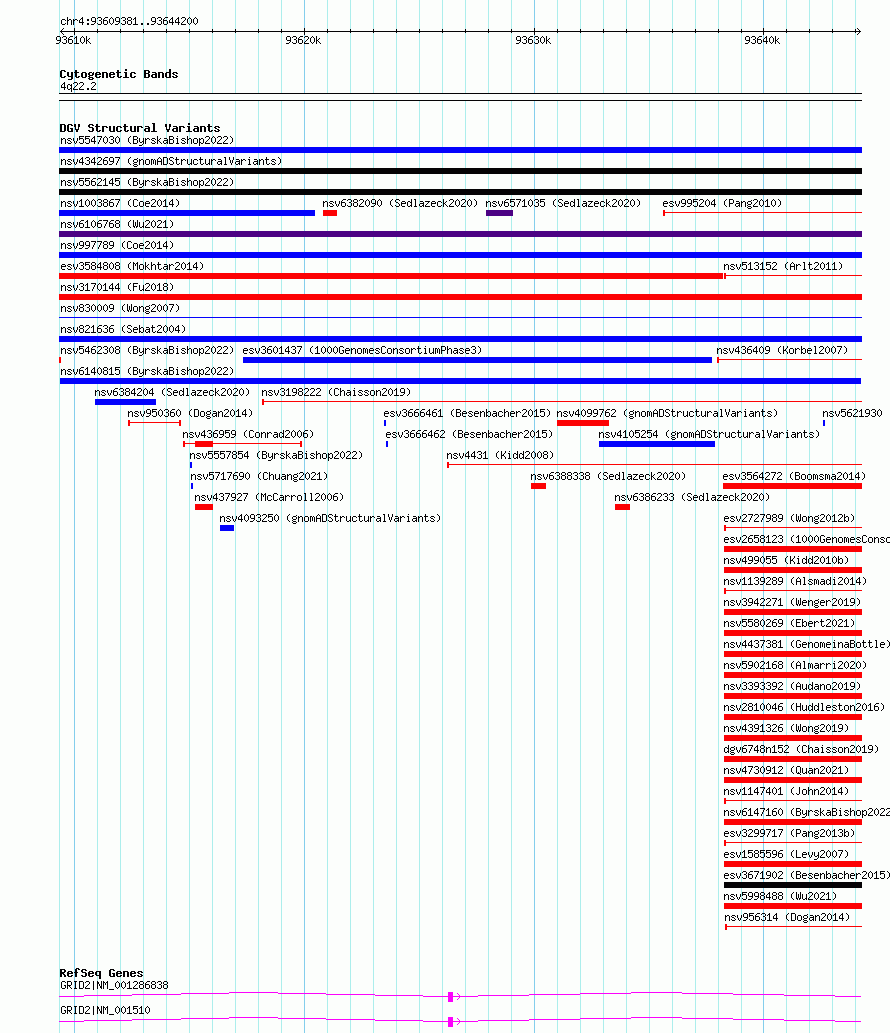Click nsv4730912 (Quan2021) label
This screenshot has width=890, height=1033.
point(787,773)
